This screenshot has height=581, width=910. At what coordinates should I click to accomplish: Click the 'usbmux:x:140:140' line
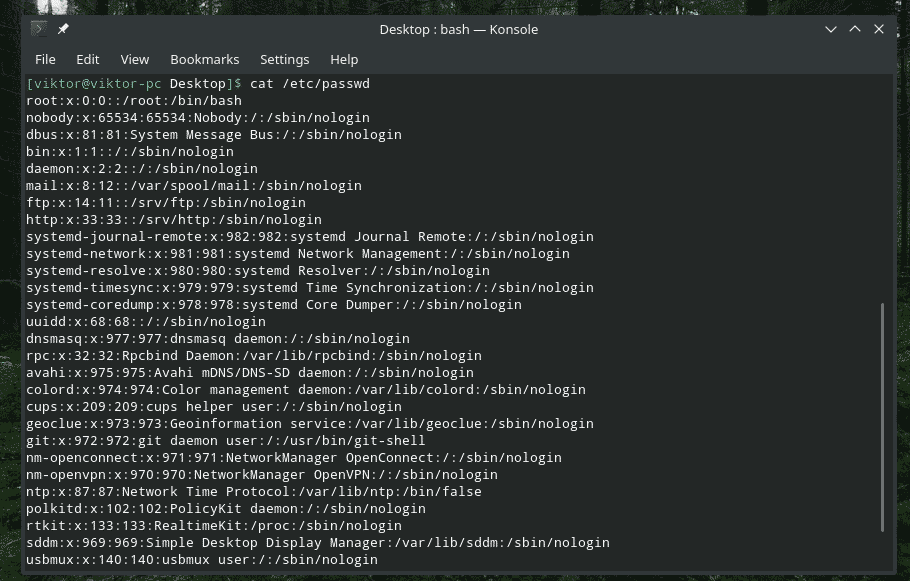coord(202,560)
